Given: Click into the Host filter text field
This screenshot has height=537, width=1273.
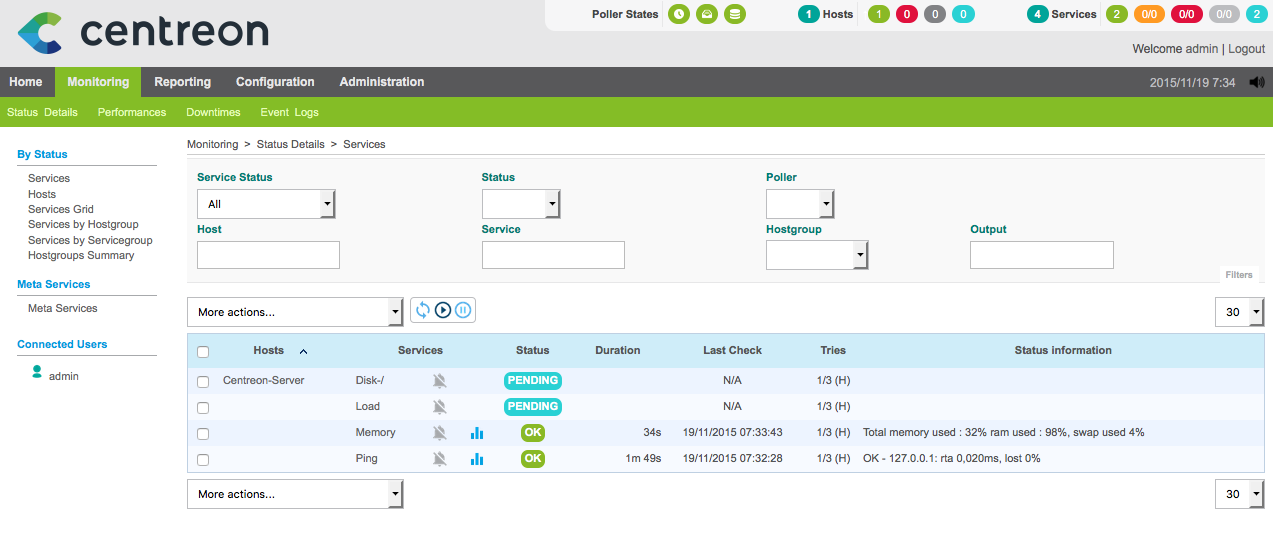Looking at the screenshot, I should (x=268, y=255).
